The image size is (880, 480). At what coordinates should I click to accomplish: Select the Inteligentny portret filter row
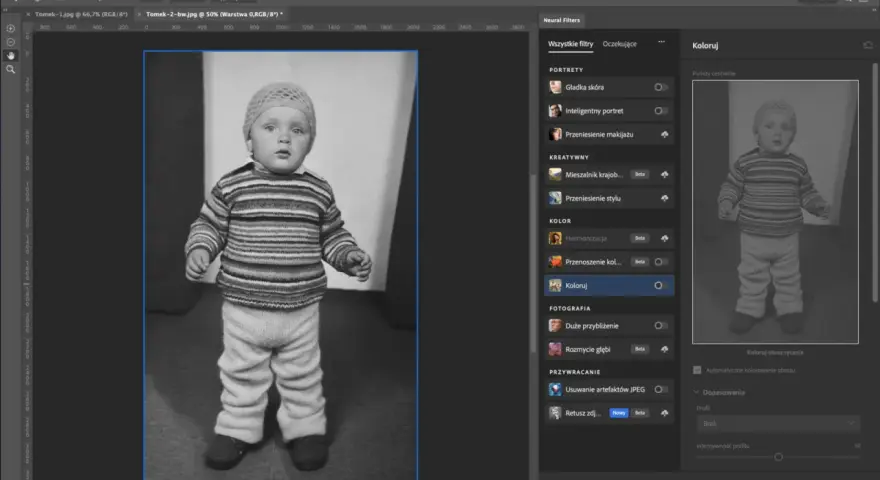click(x=609, y=111)
